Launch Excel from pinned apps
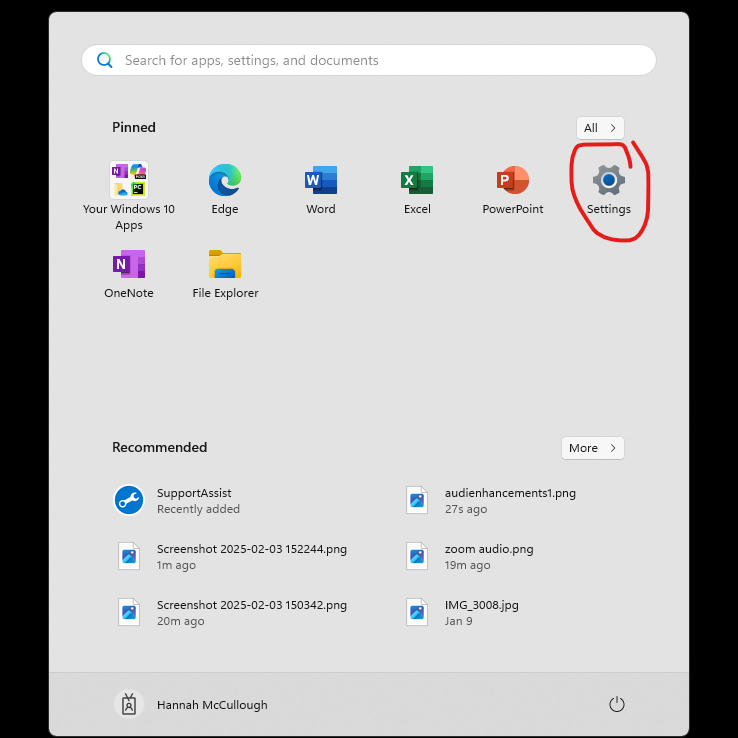Image resolution: width=738 pixels, height=738 pixels. click(x=417, y=181)
